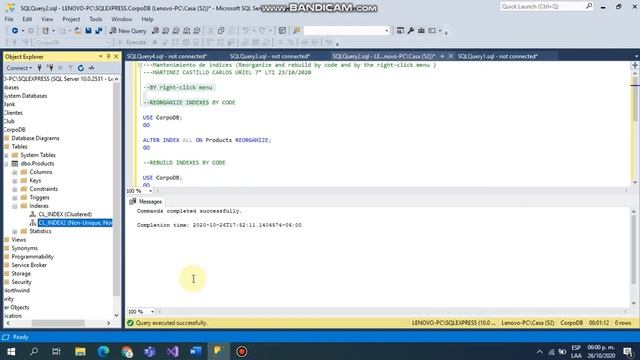Viewport: 640px width, 360px height.
Task: Open the Help menu
Action: point(147,19)
